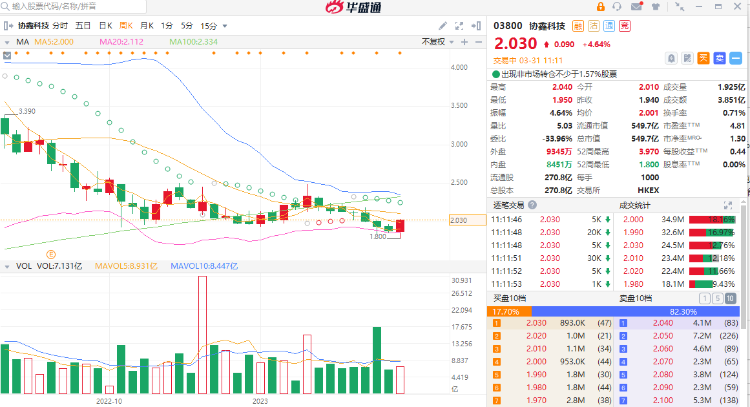Click the 通 stock connect tag badge

coord(609,26)
